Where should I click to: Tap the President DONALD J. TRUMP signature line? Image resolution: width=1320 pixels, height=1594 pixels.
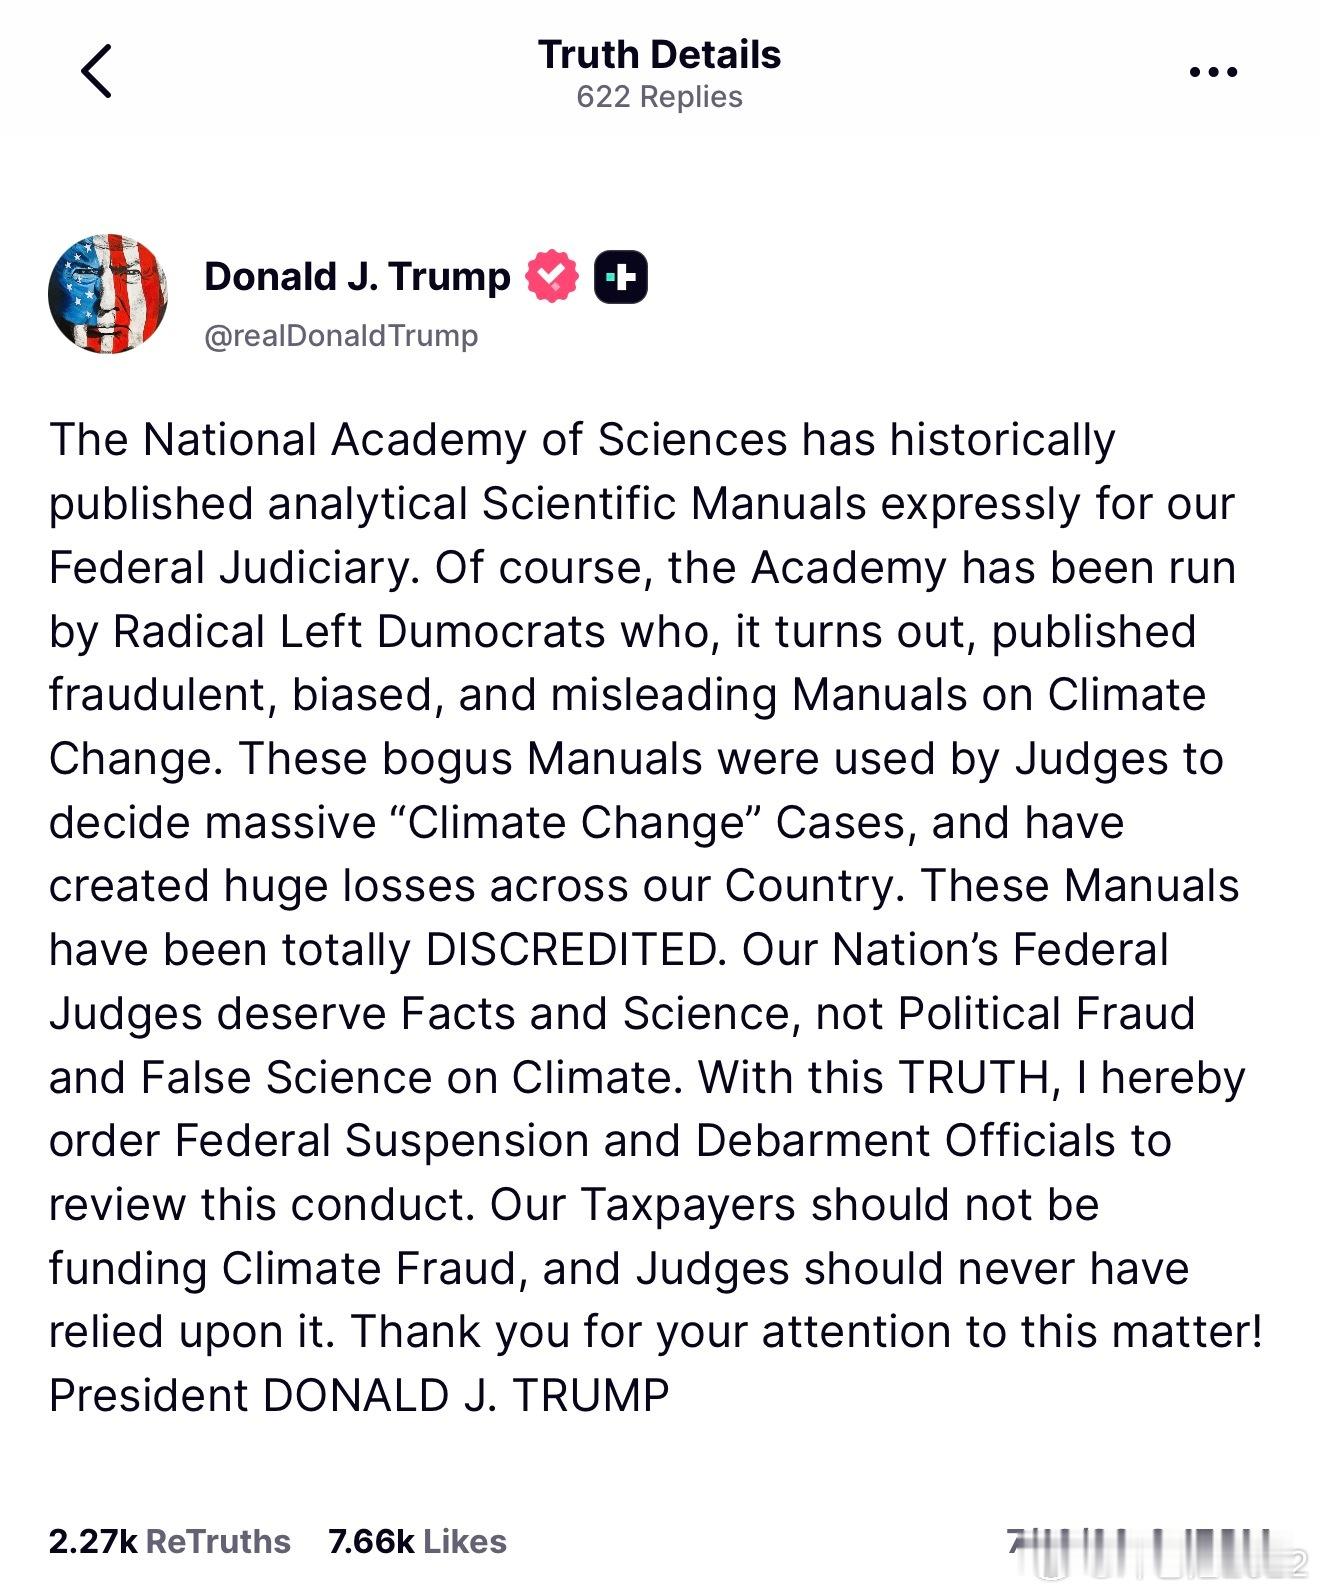(x=359, y=1395)
